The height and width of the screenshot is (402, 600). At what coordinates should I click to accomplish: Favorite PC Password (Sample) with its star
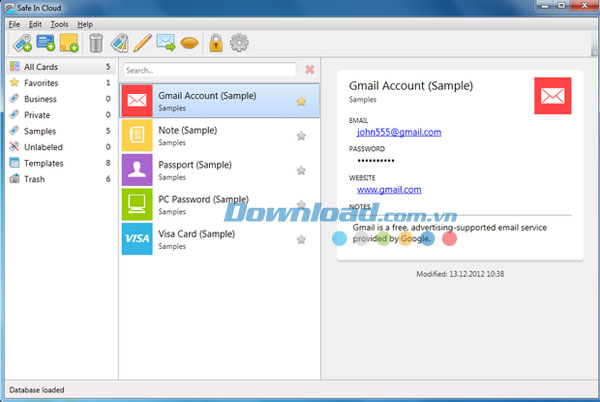click(x=301, y=204)
